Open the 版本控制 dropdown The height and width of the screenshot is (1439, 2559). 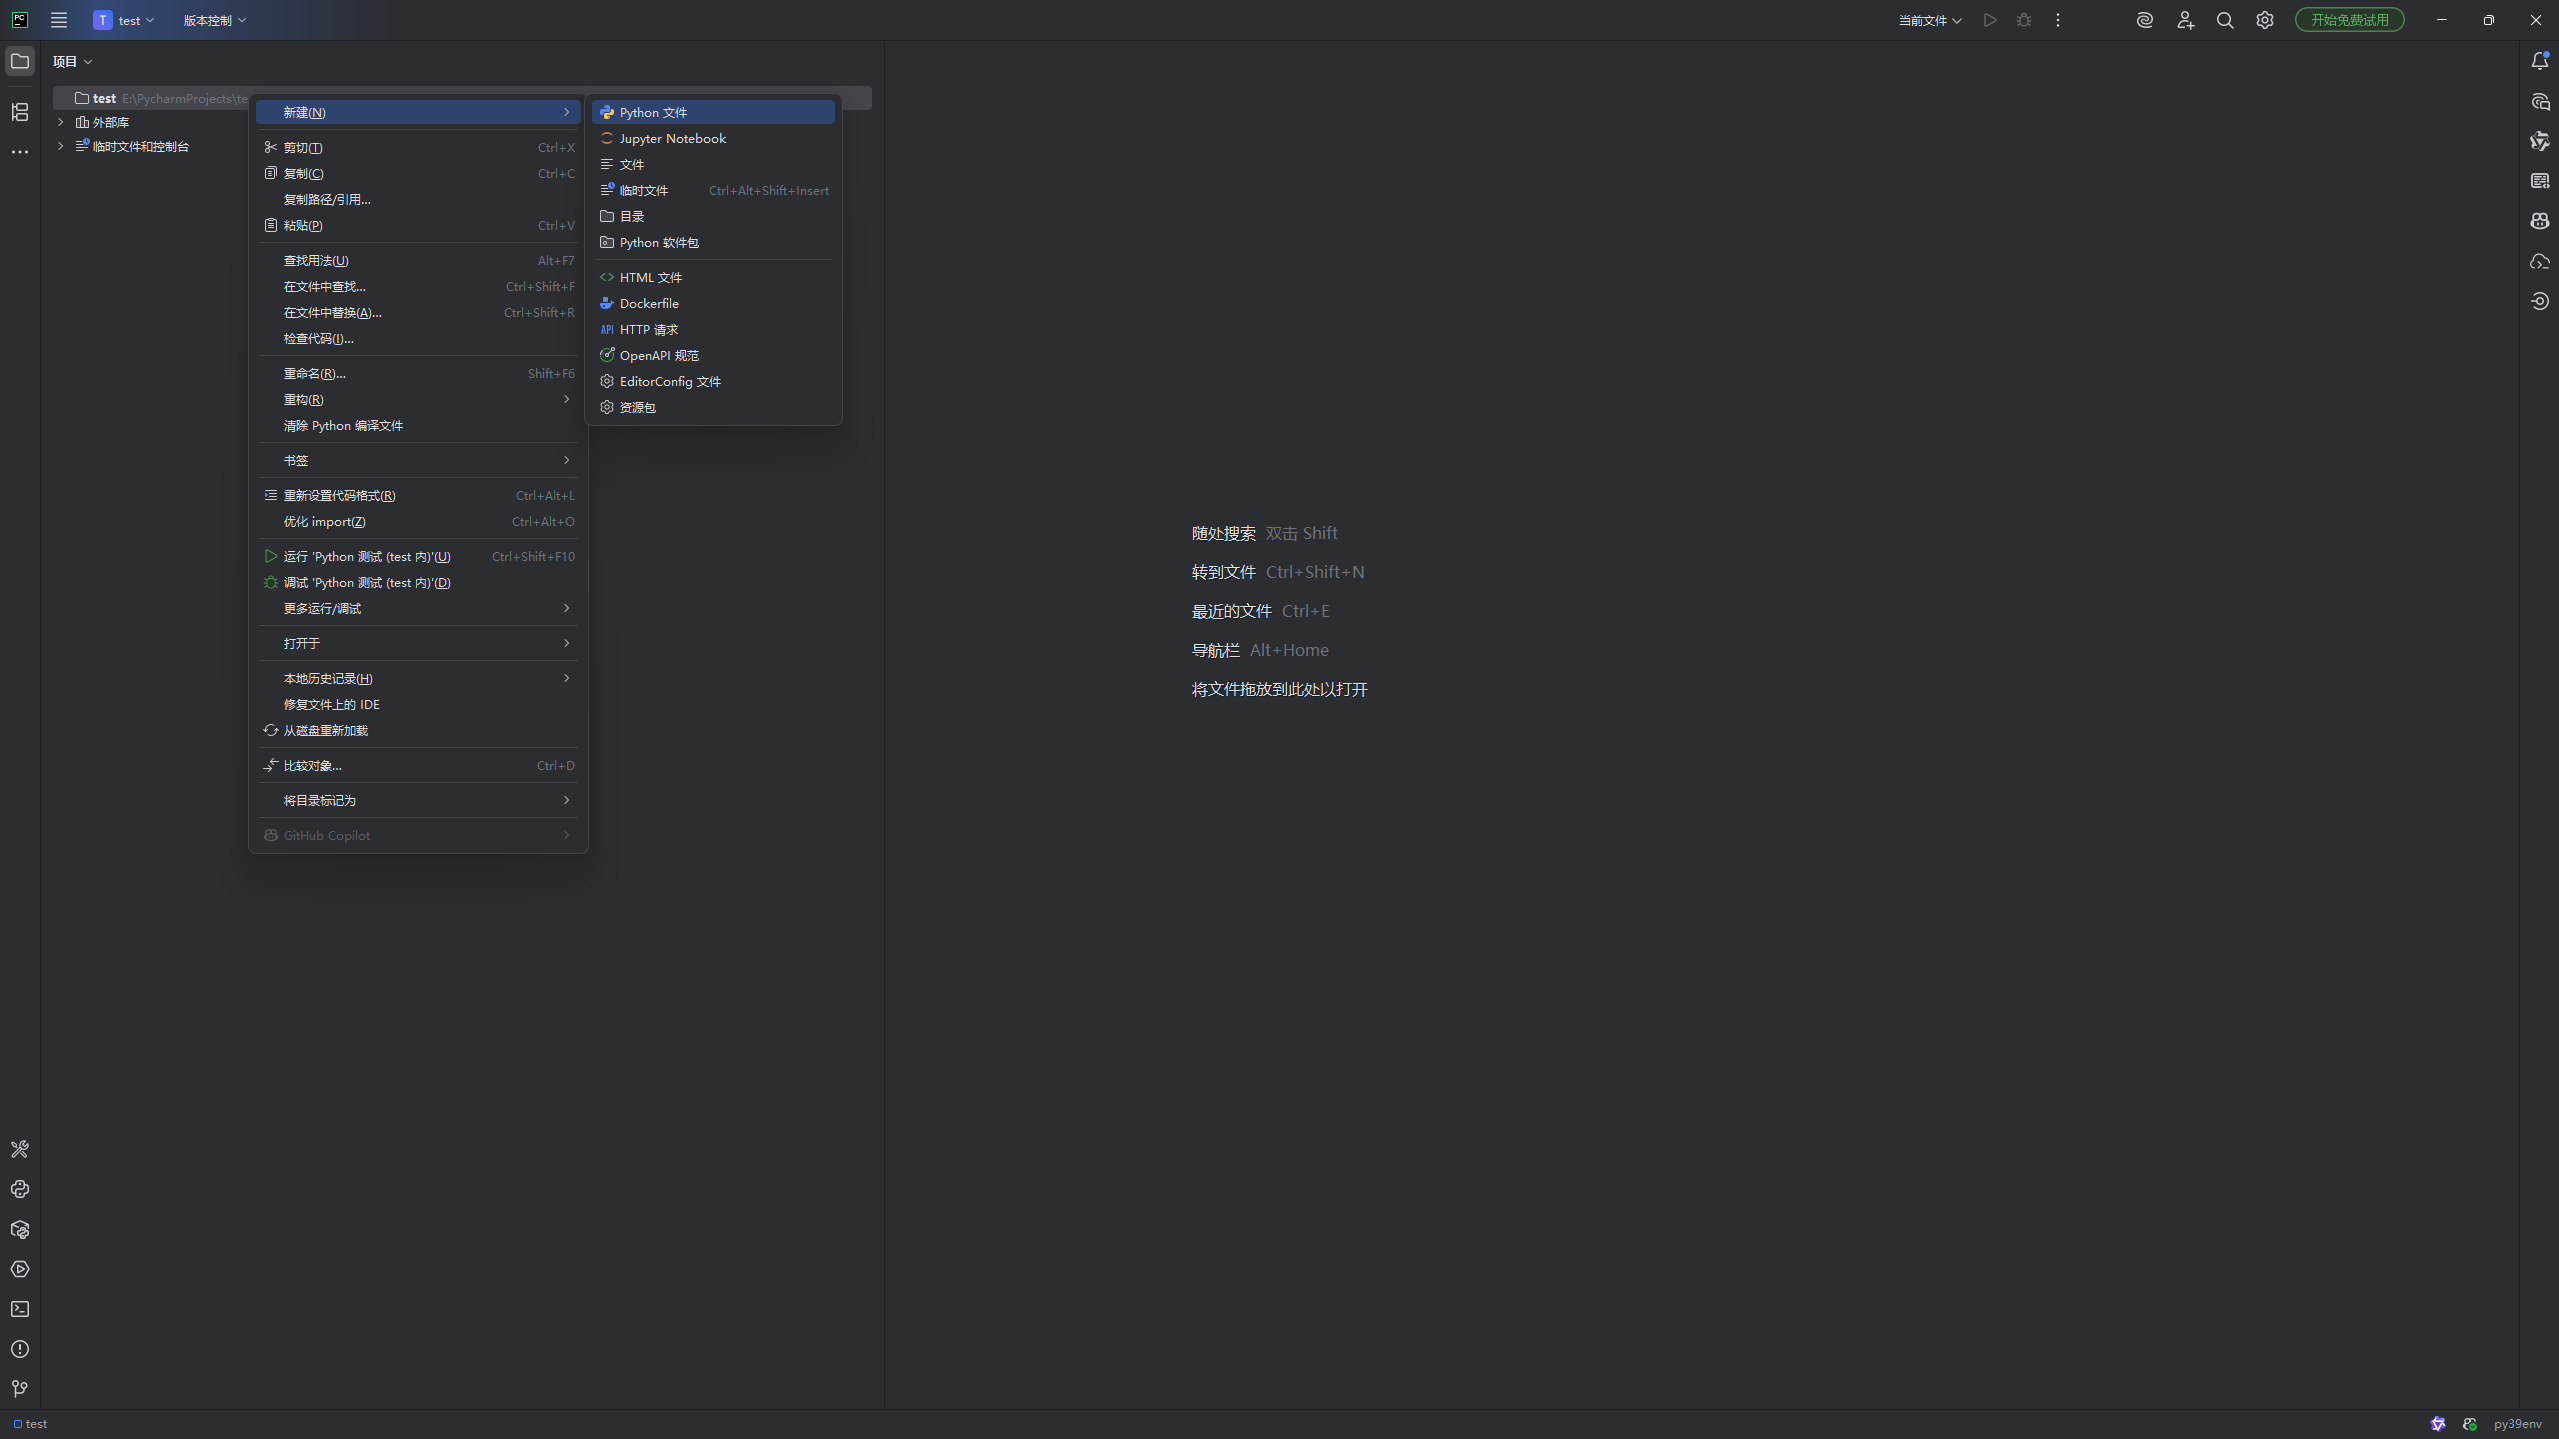pyautogui.click(x=214, y=20)
